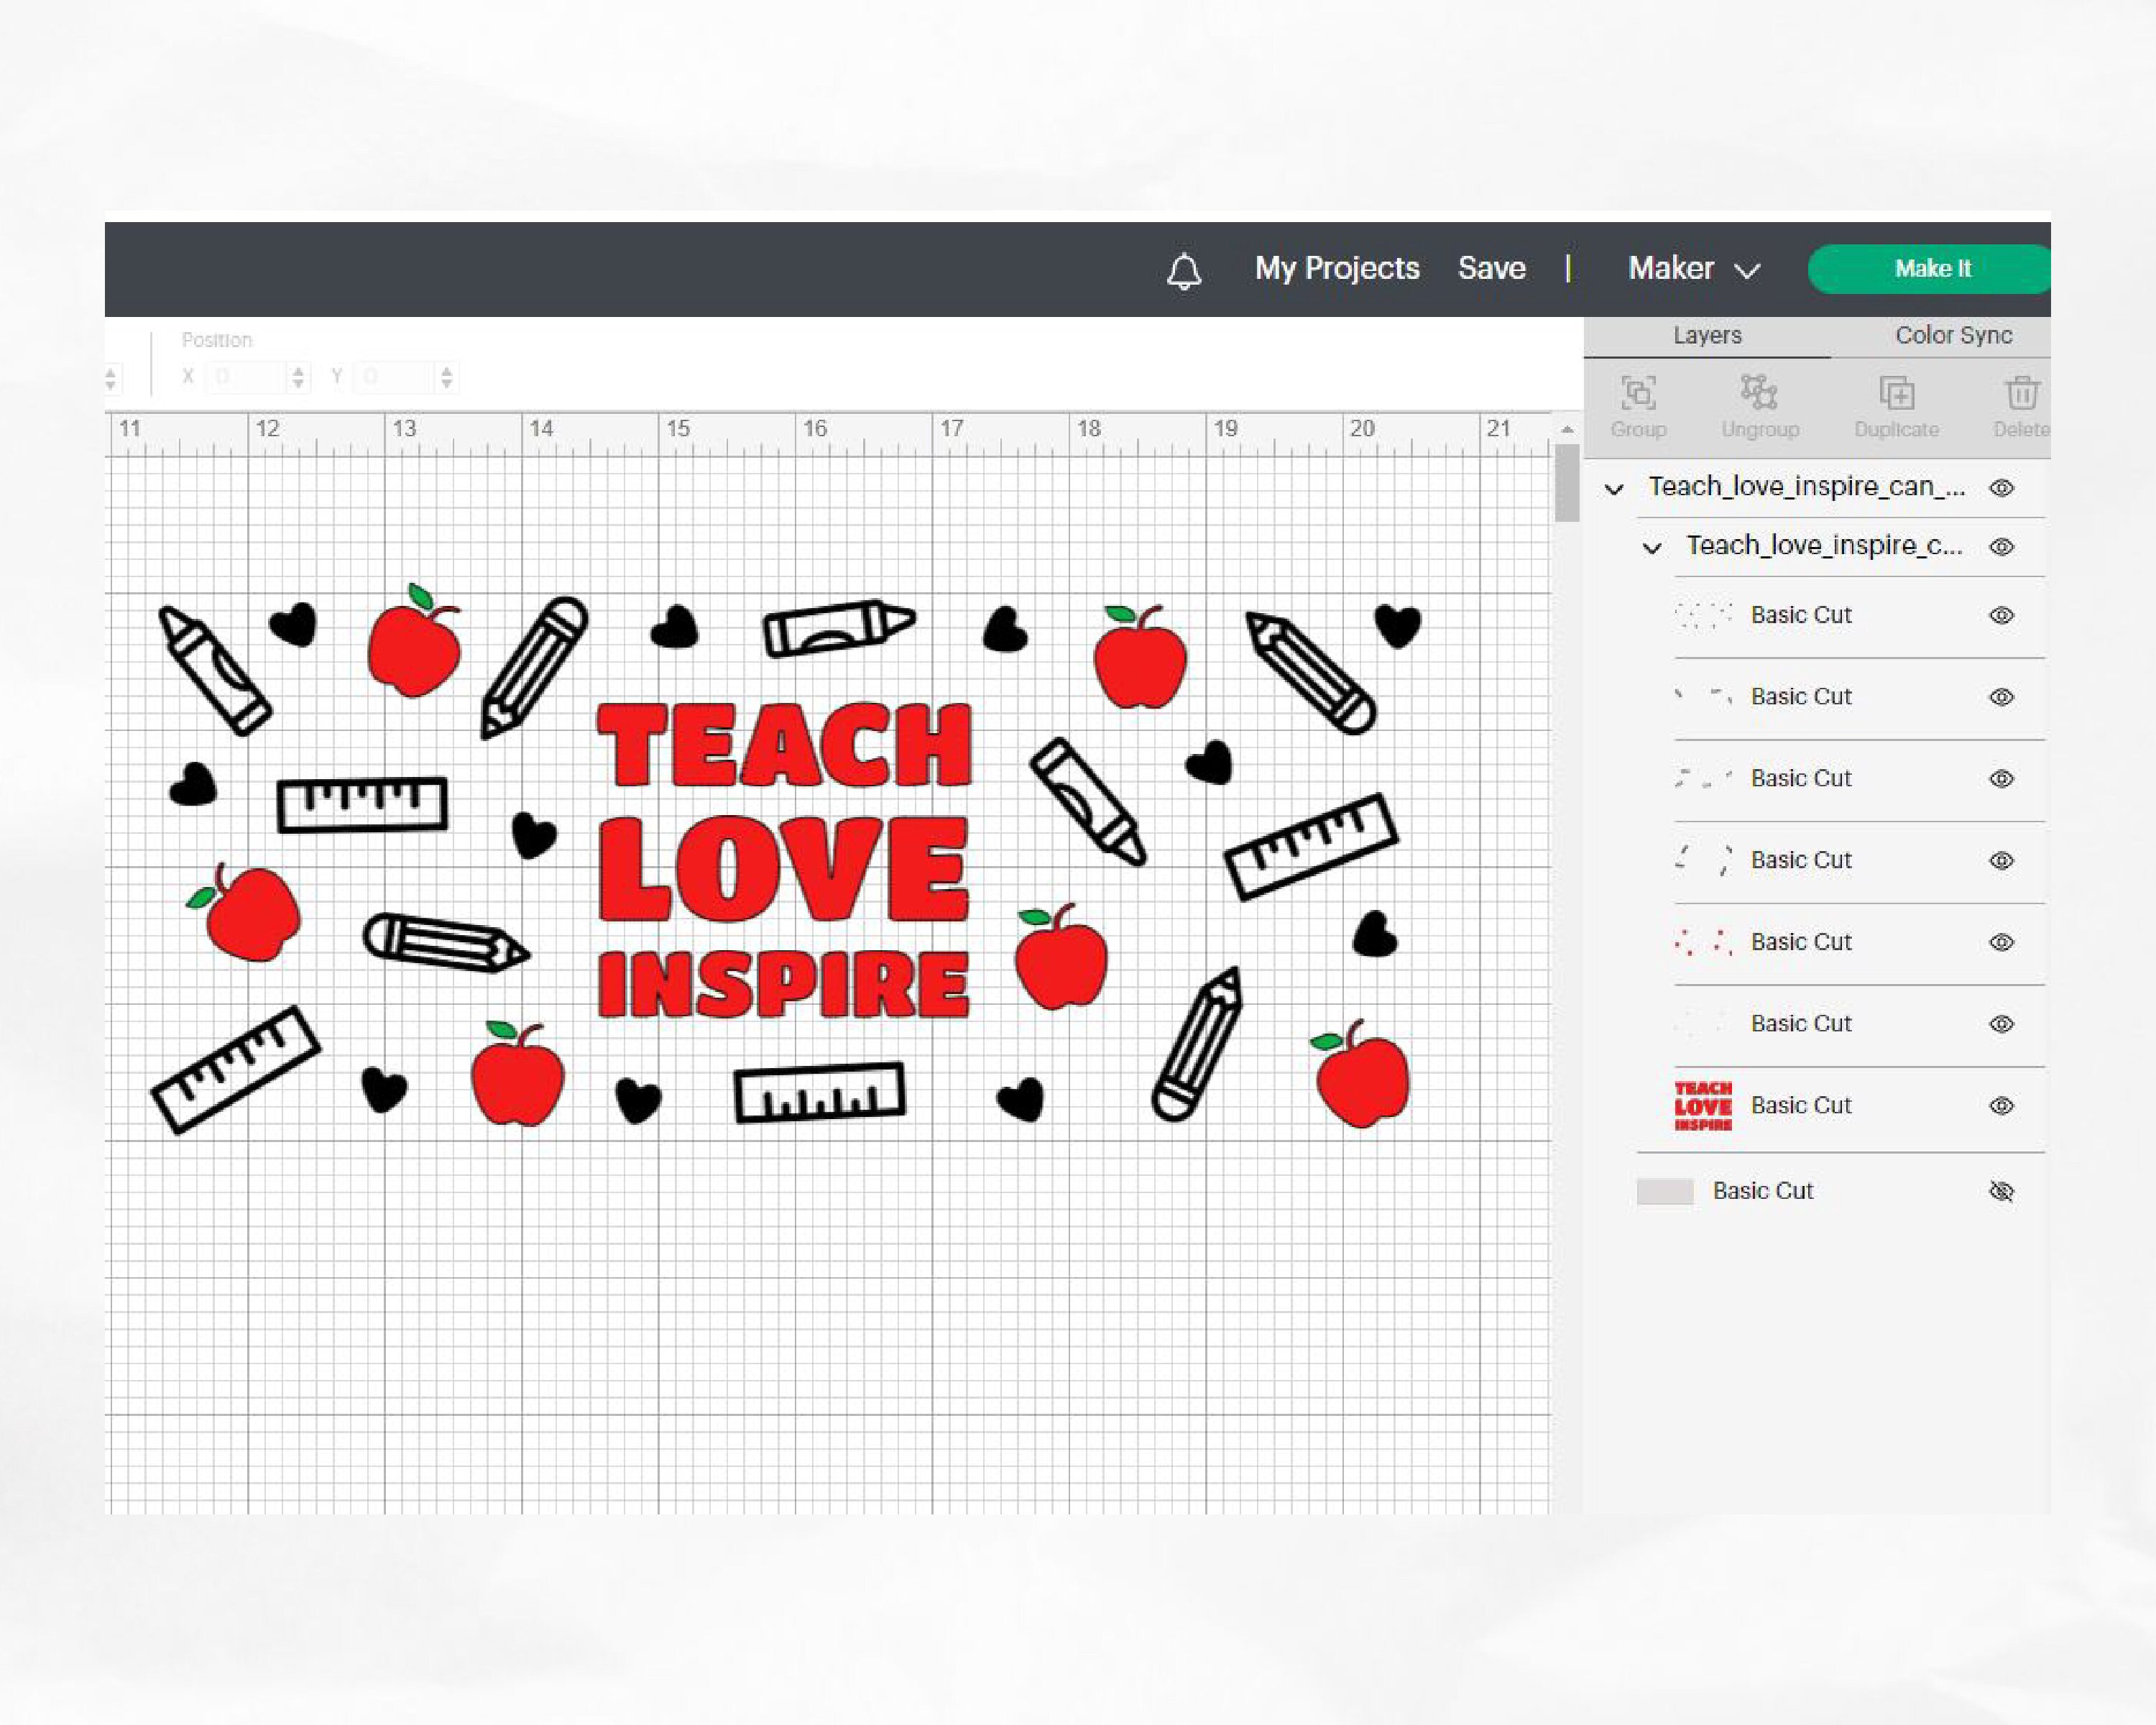Click the Position X stepper arrows
This screenshot has width=2156, height=1725.
[297, 377]
